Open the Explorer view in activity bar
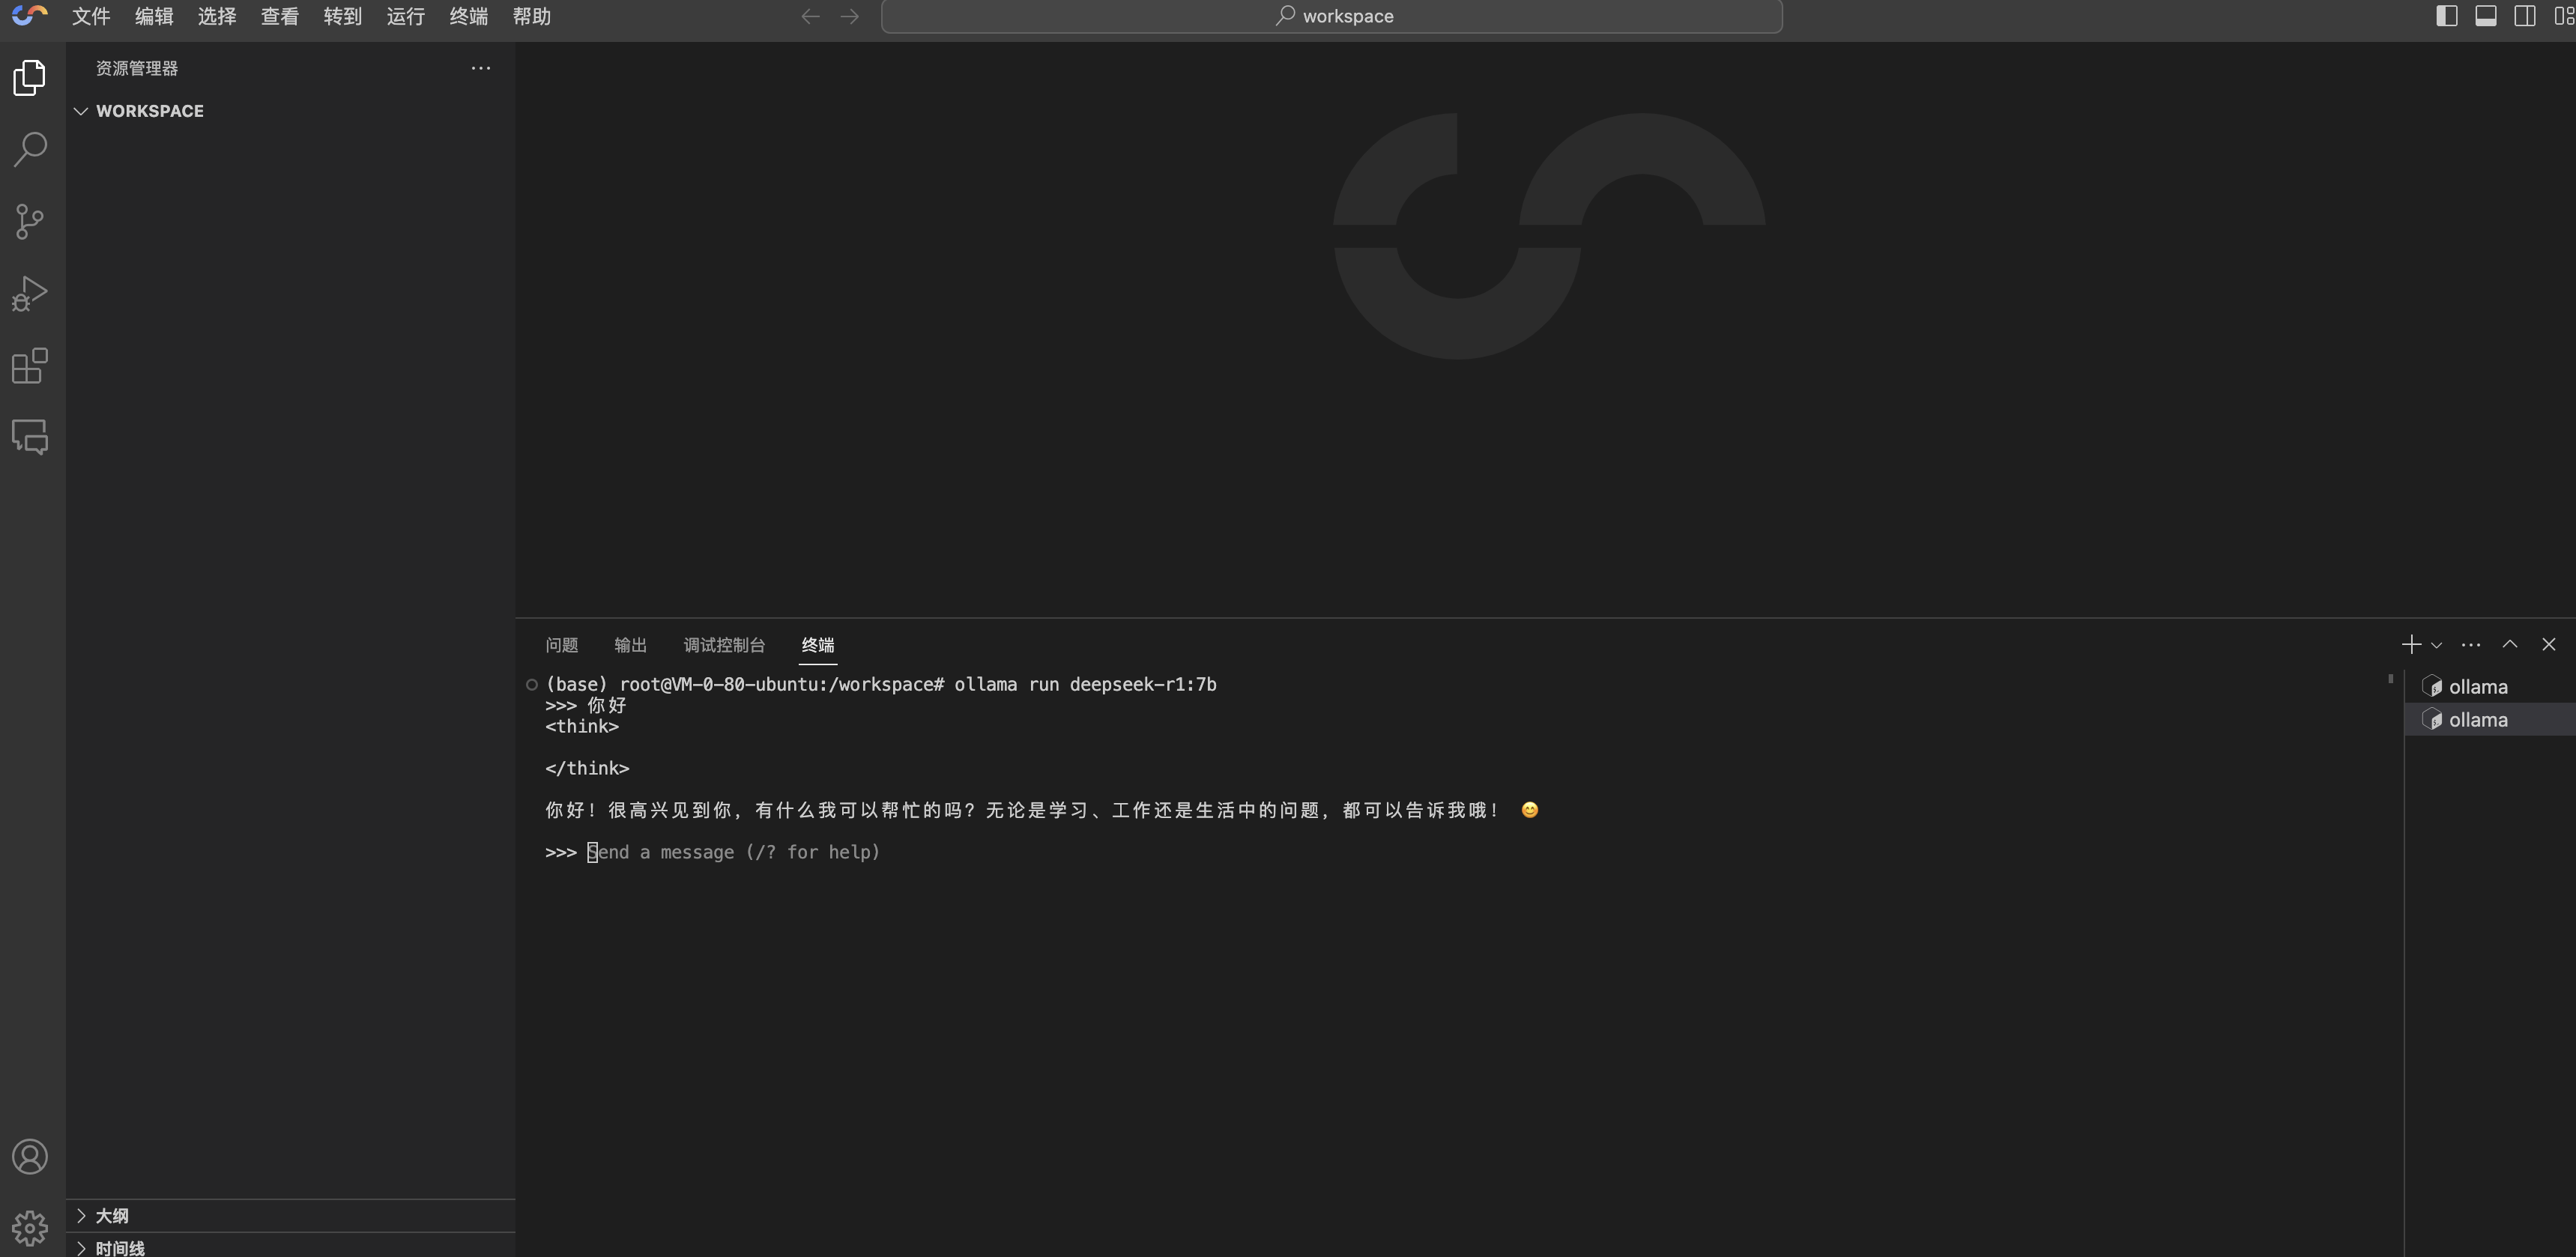 [x=30, y=77]
